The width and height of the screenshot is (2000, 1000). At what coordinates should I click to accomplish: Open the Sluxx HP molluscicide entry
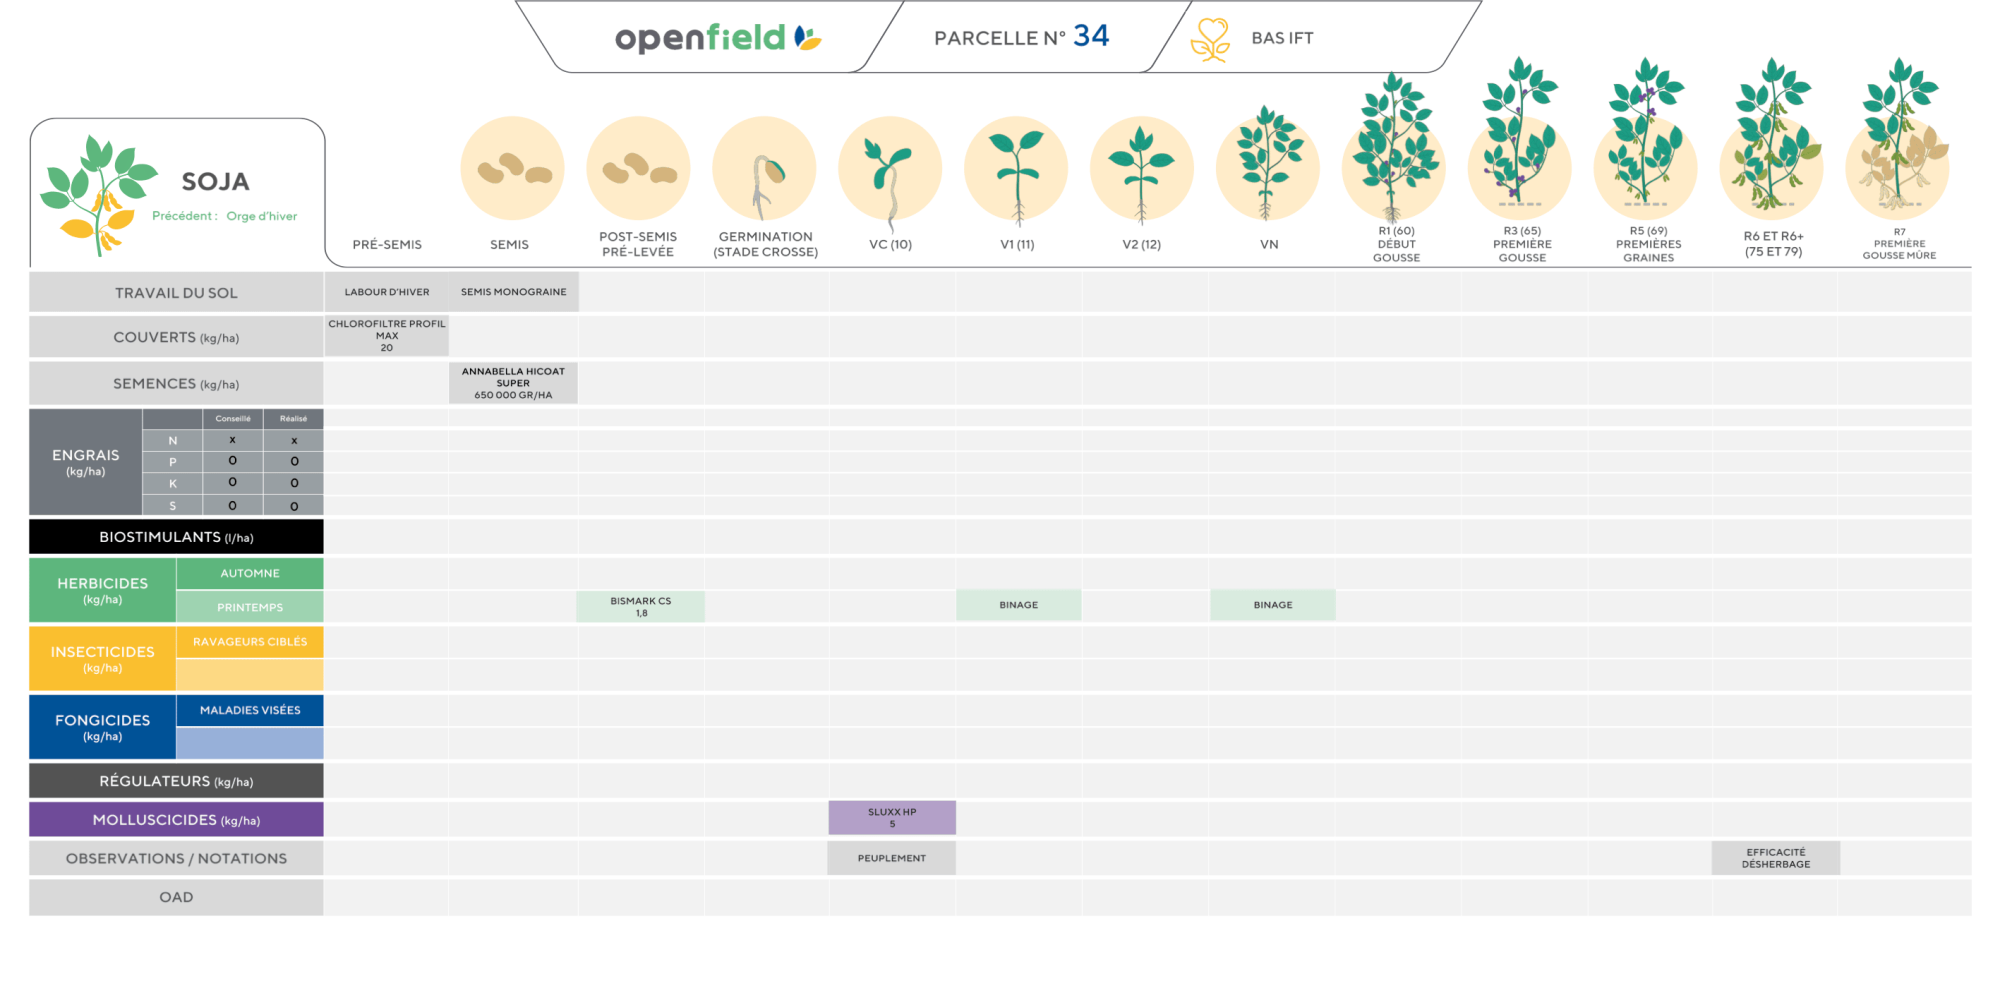[x=891, y=818]
